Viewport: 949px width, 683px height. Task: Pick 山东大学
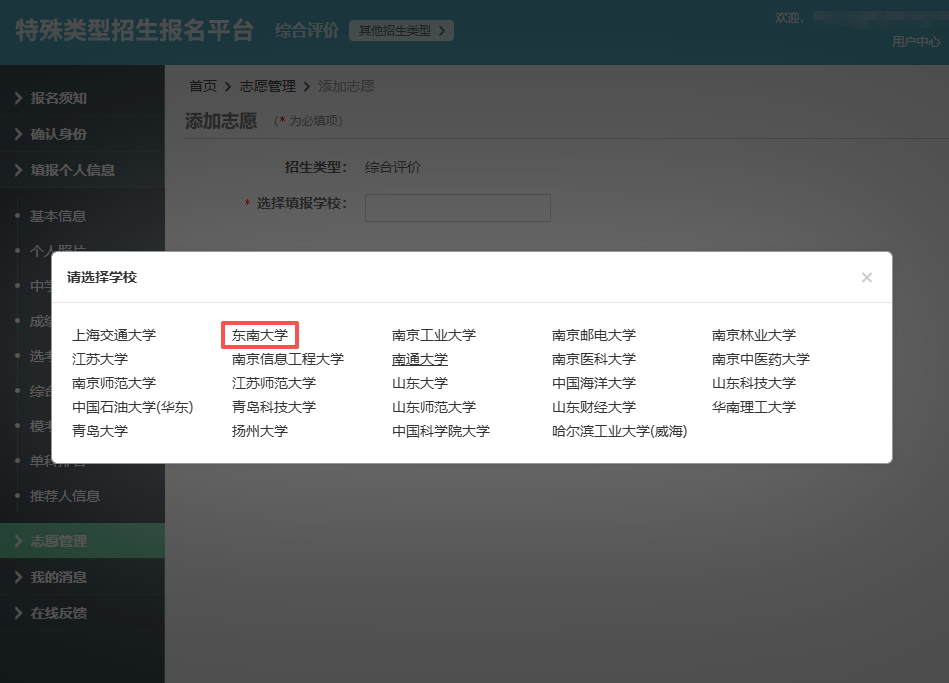coord(420,383)
